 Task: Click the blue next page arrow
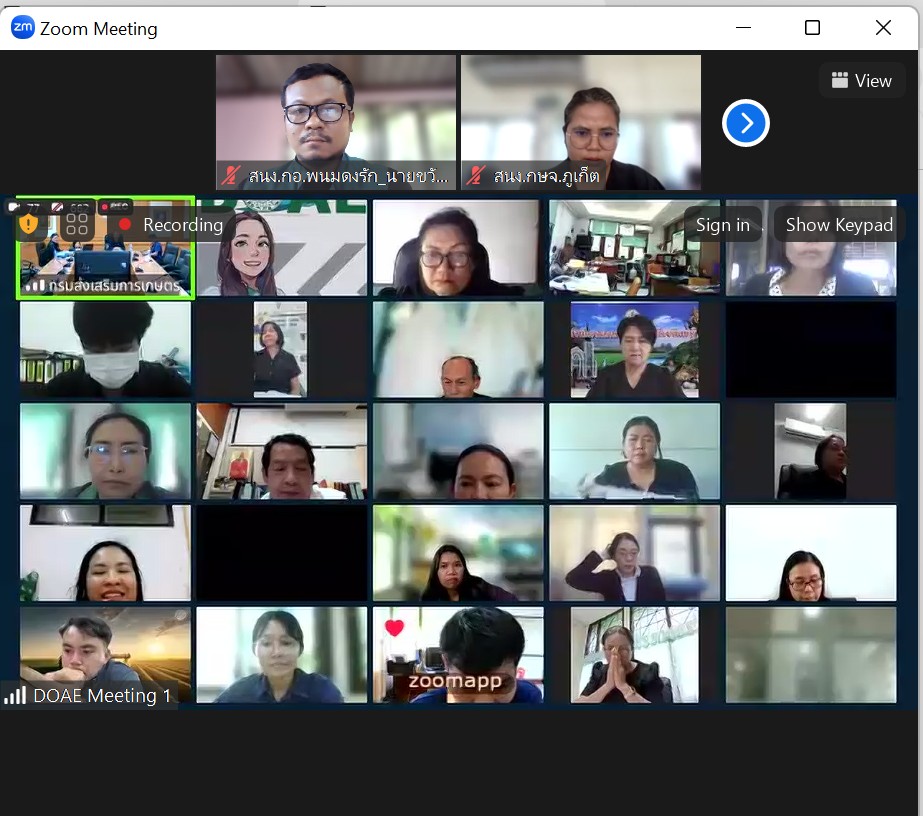tap(745, 123)
